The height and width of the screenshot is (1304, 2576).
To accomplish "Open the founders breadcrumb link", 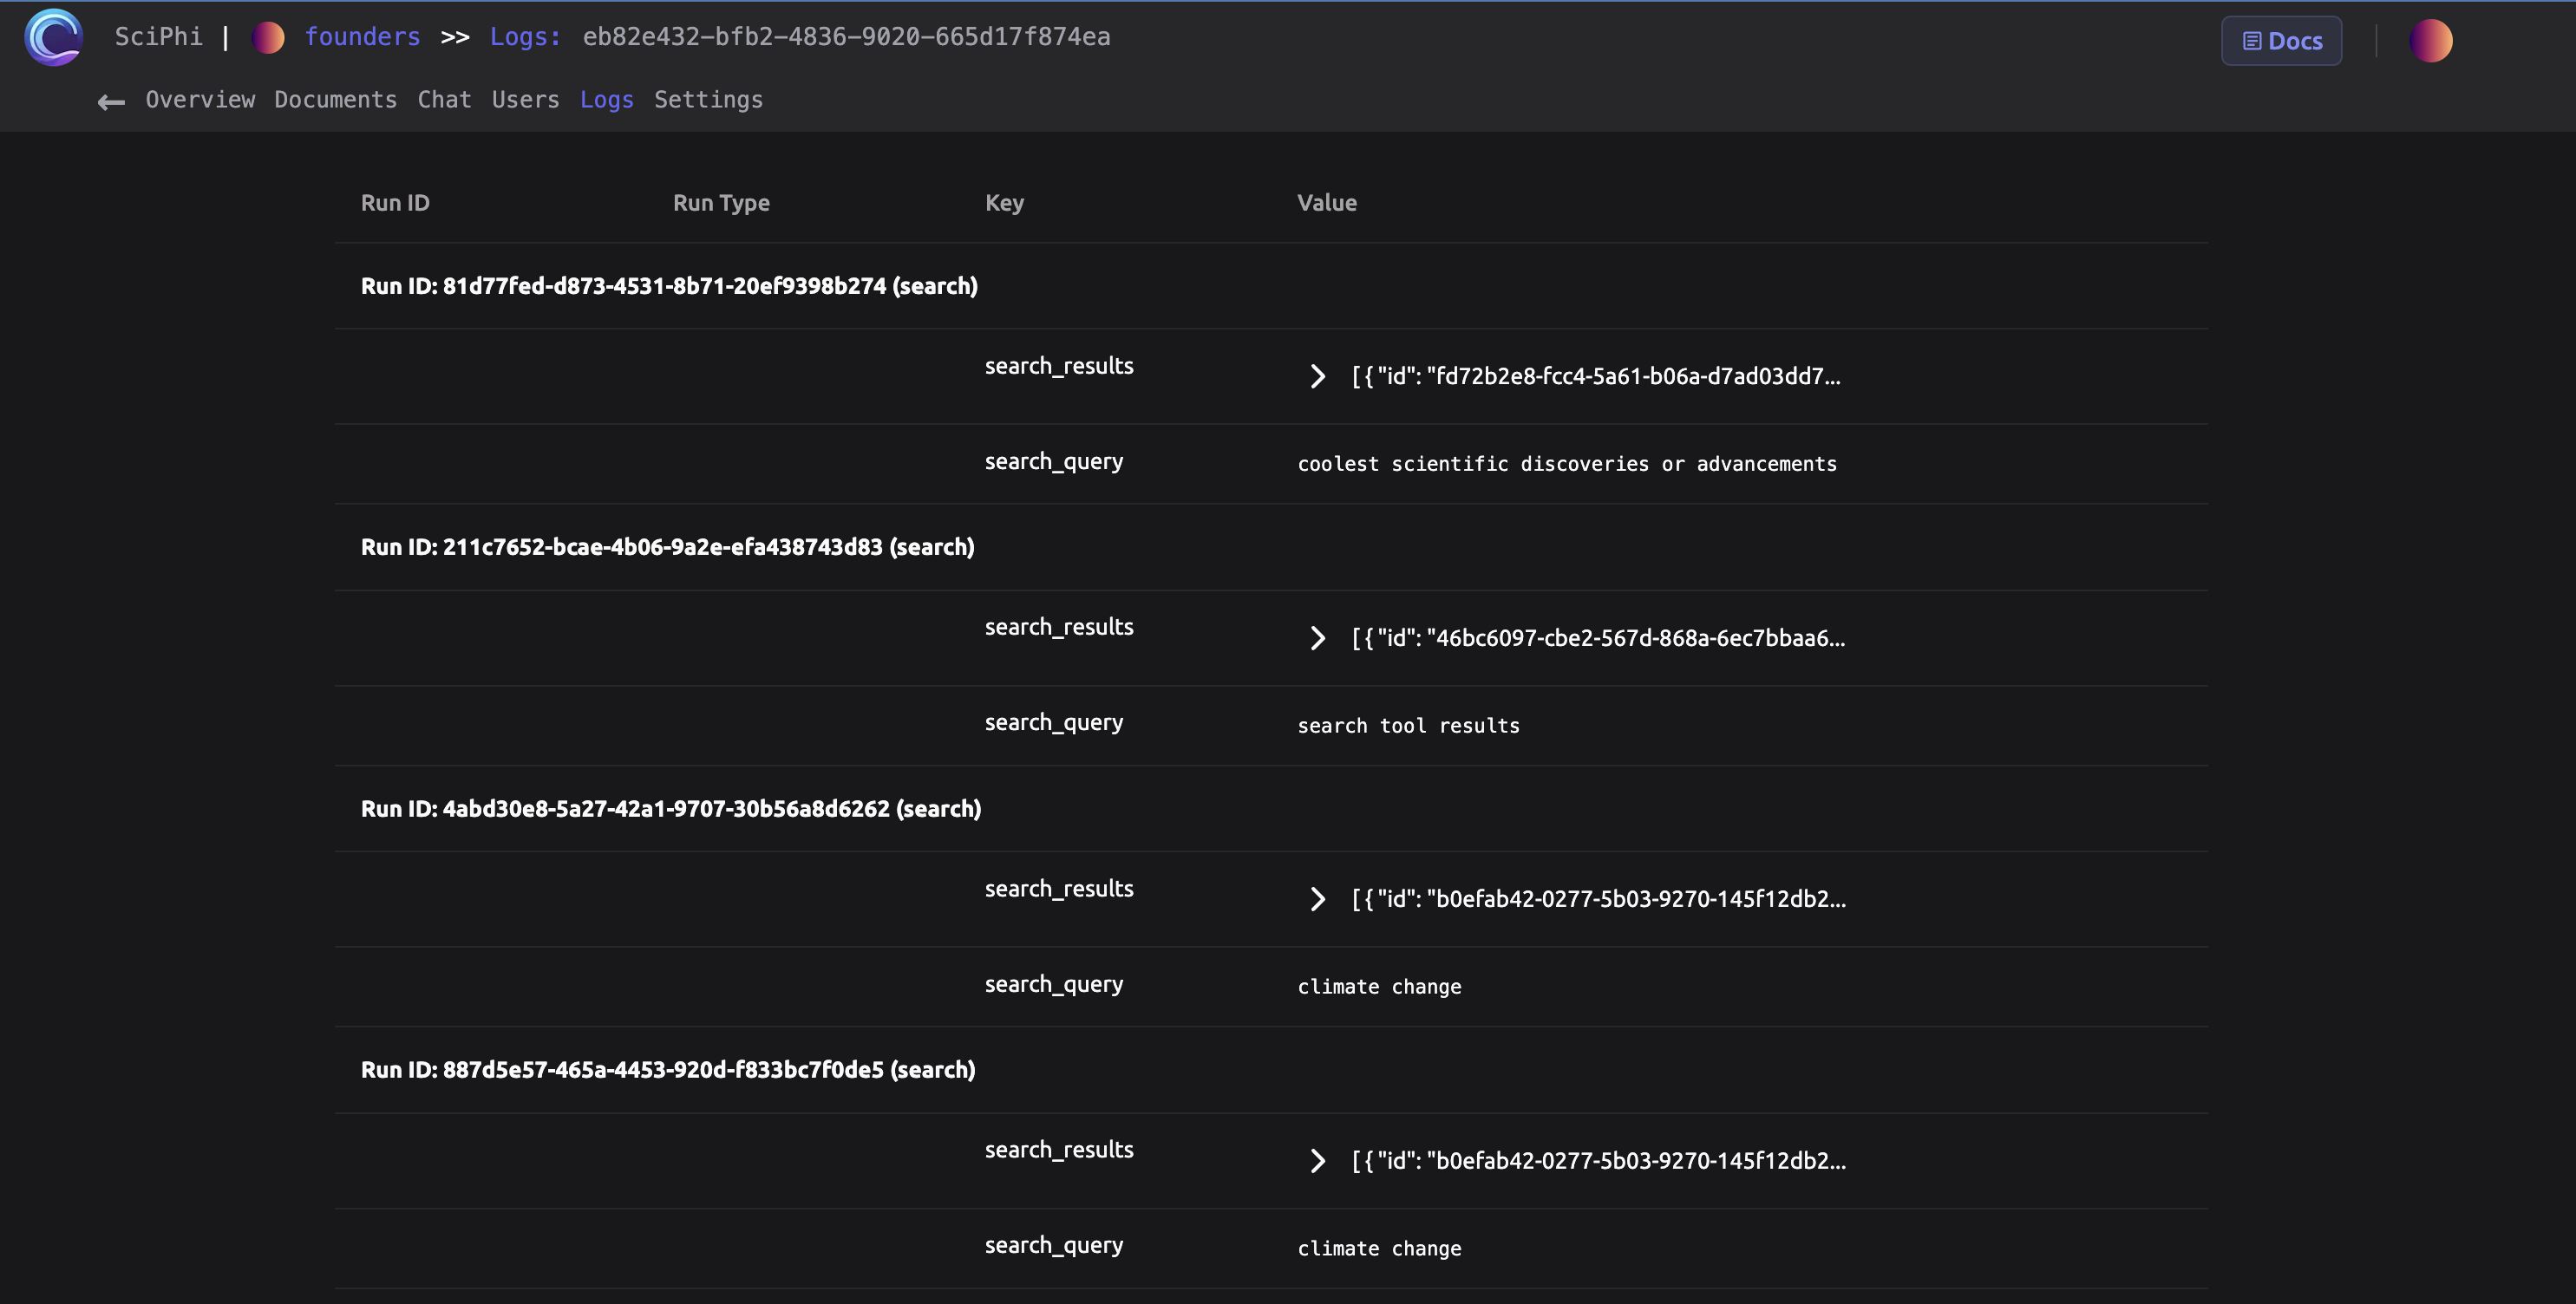I will coord(362,37).
